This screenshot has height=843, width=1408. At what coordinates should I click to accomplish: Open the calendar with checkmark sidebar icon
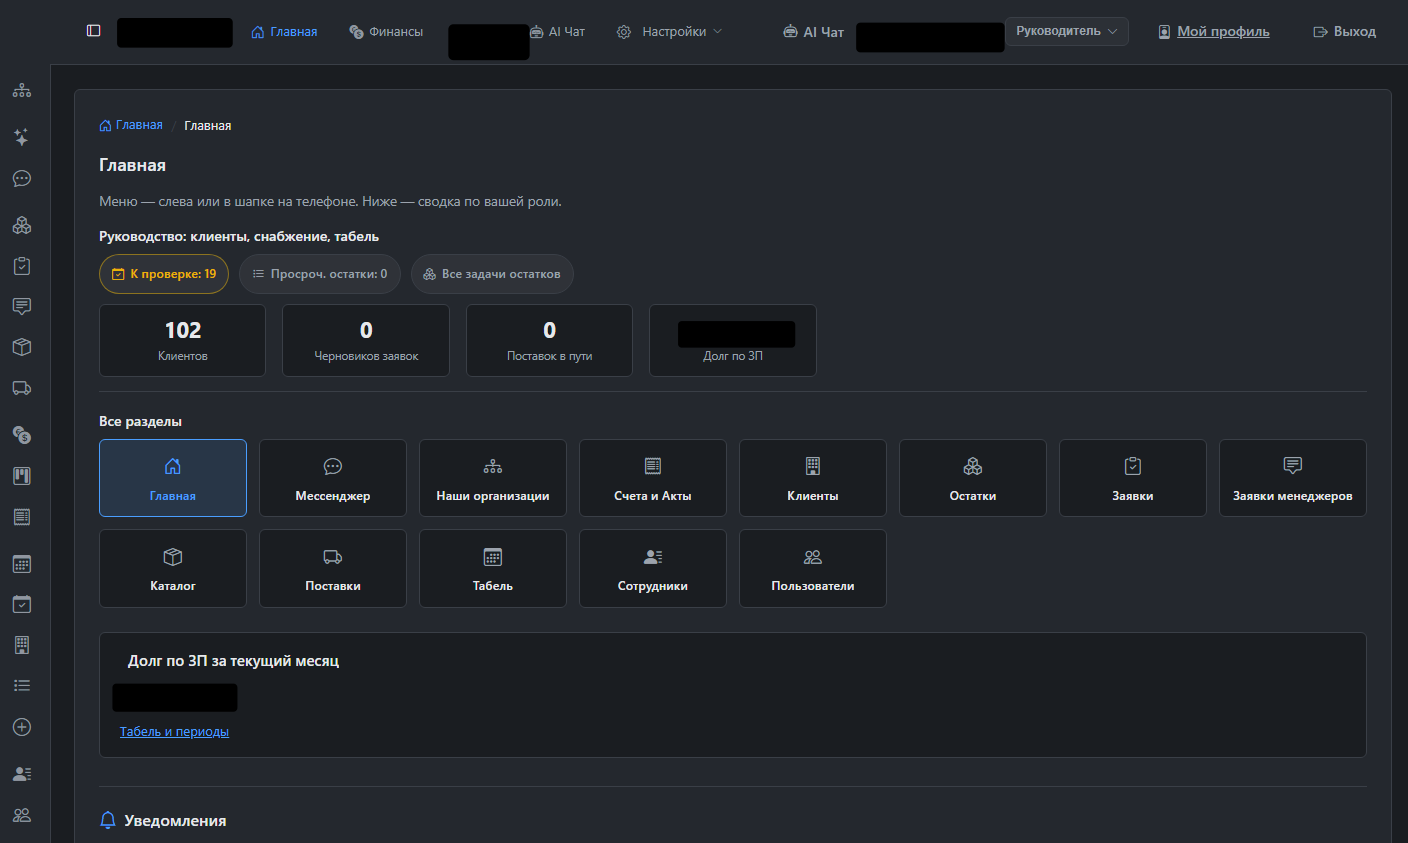coord(22,604)
